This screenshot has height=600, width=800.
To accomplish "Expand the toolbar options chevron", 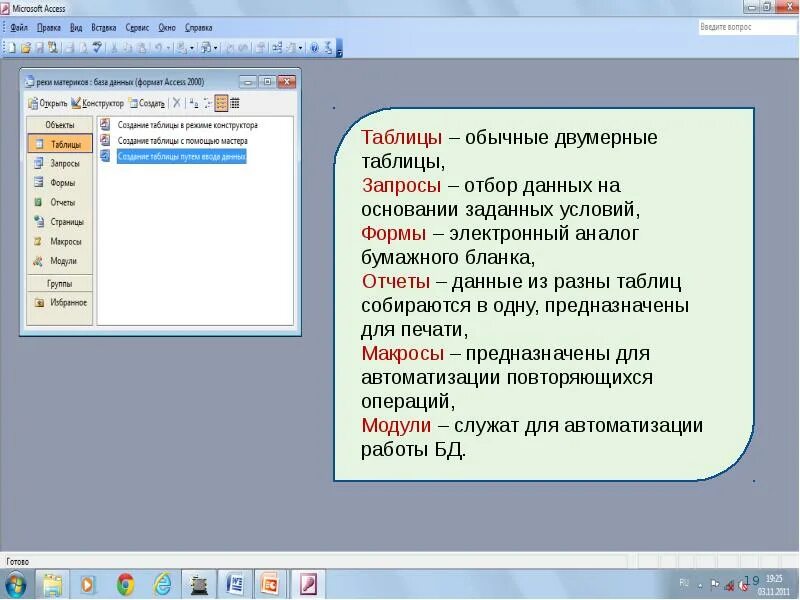I will tap(340, 48).
